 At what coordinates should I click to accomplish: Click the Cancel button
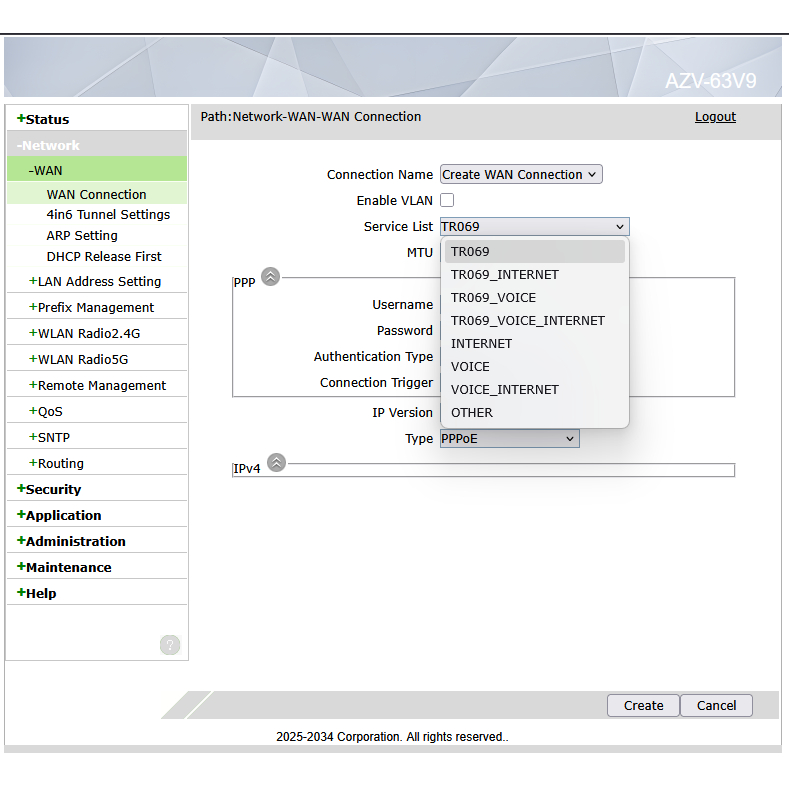pos(716,705)
